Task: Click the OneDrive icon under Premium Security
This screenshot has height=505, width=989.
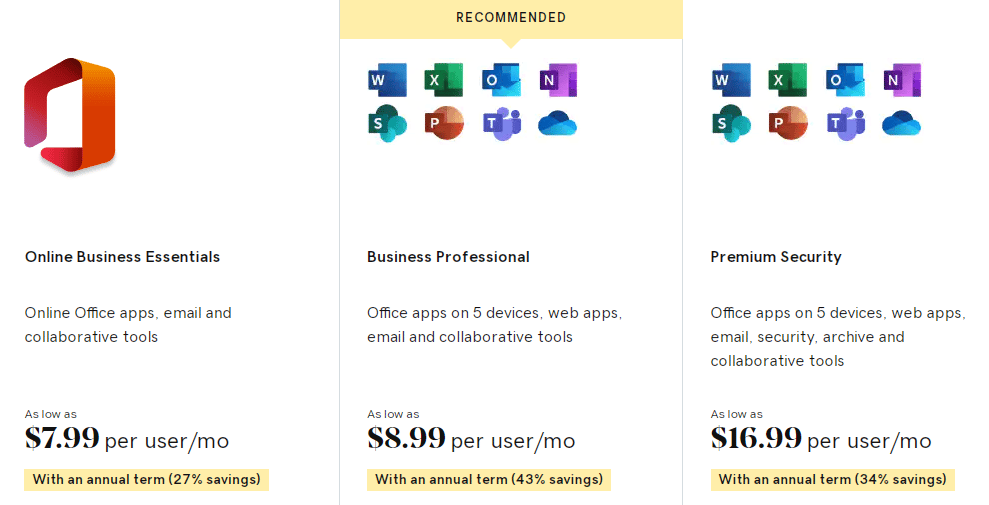Action: (901, 124)
